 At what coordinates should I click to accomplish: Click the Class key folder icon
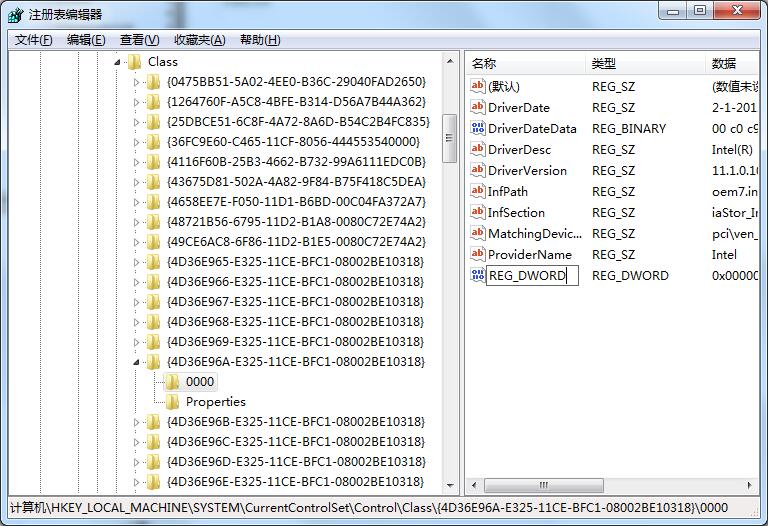pyautogui.click(x=135, y=61)
